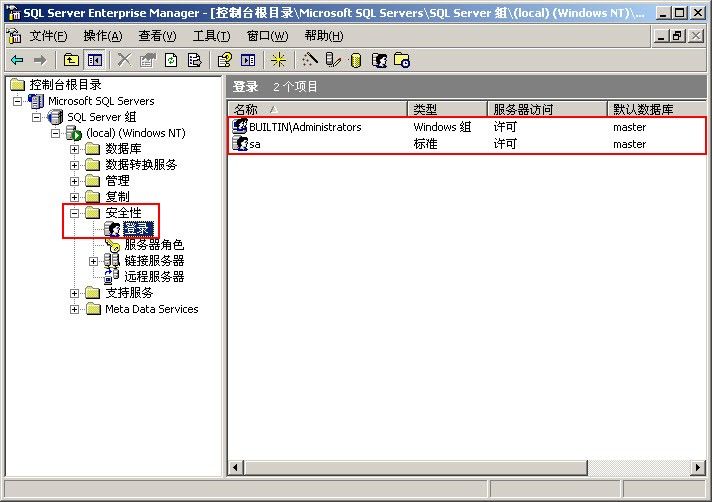Select the Meta Data Services label

click(x=152, y=309)
